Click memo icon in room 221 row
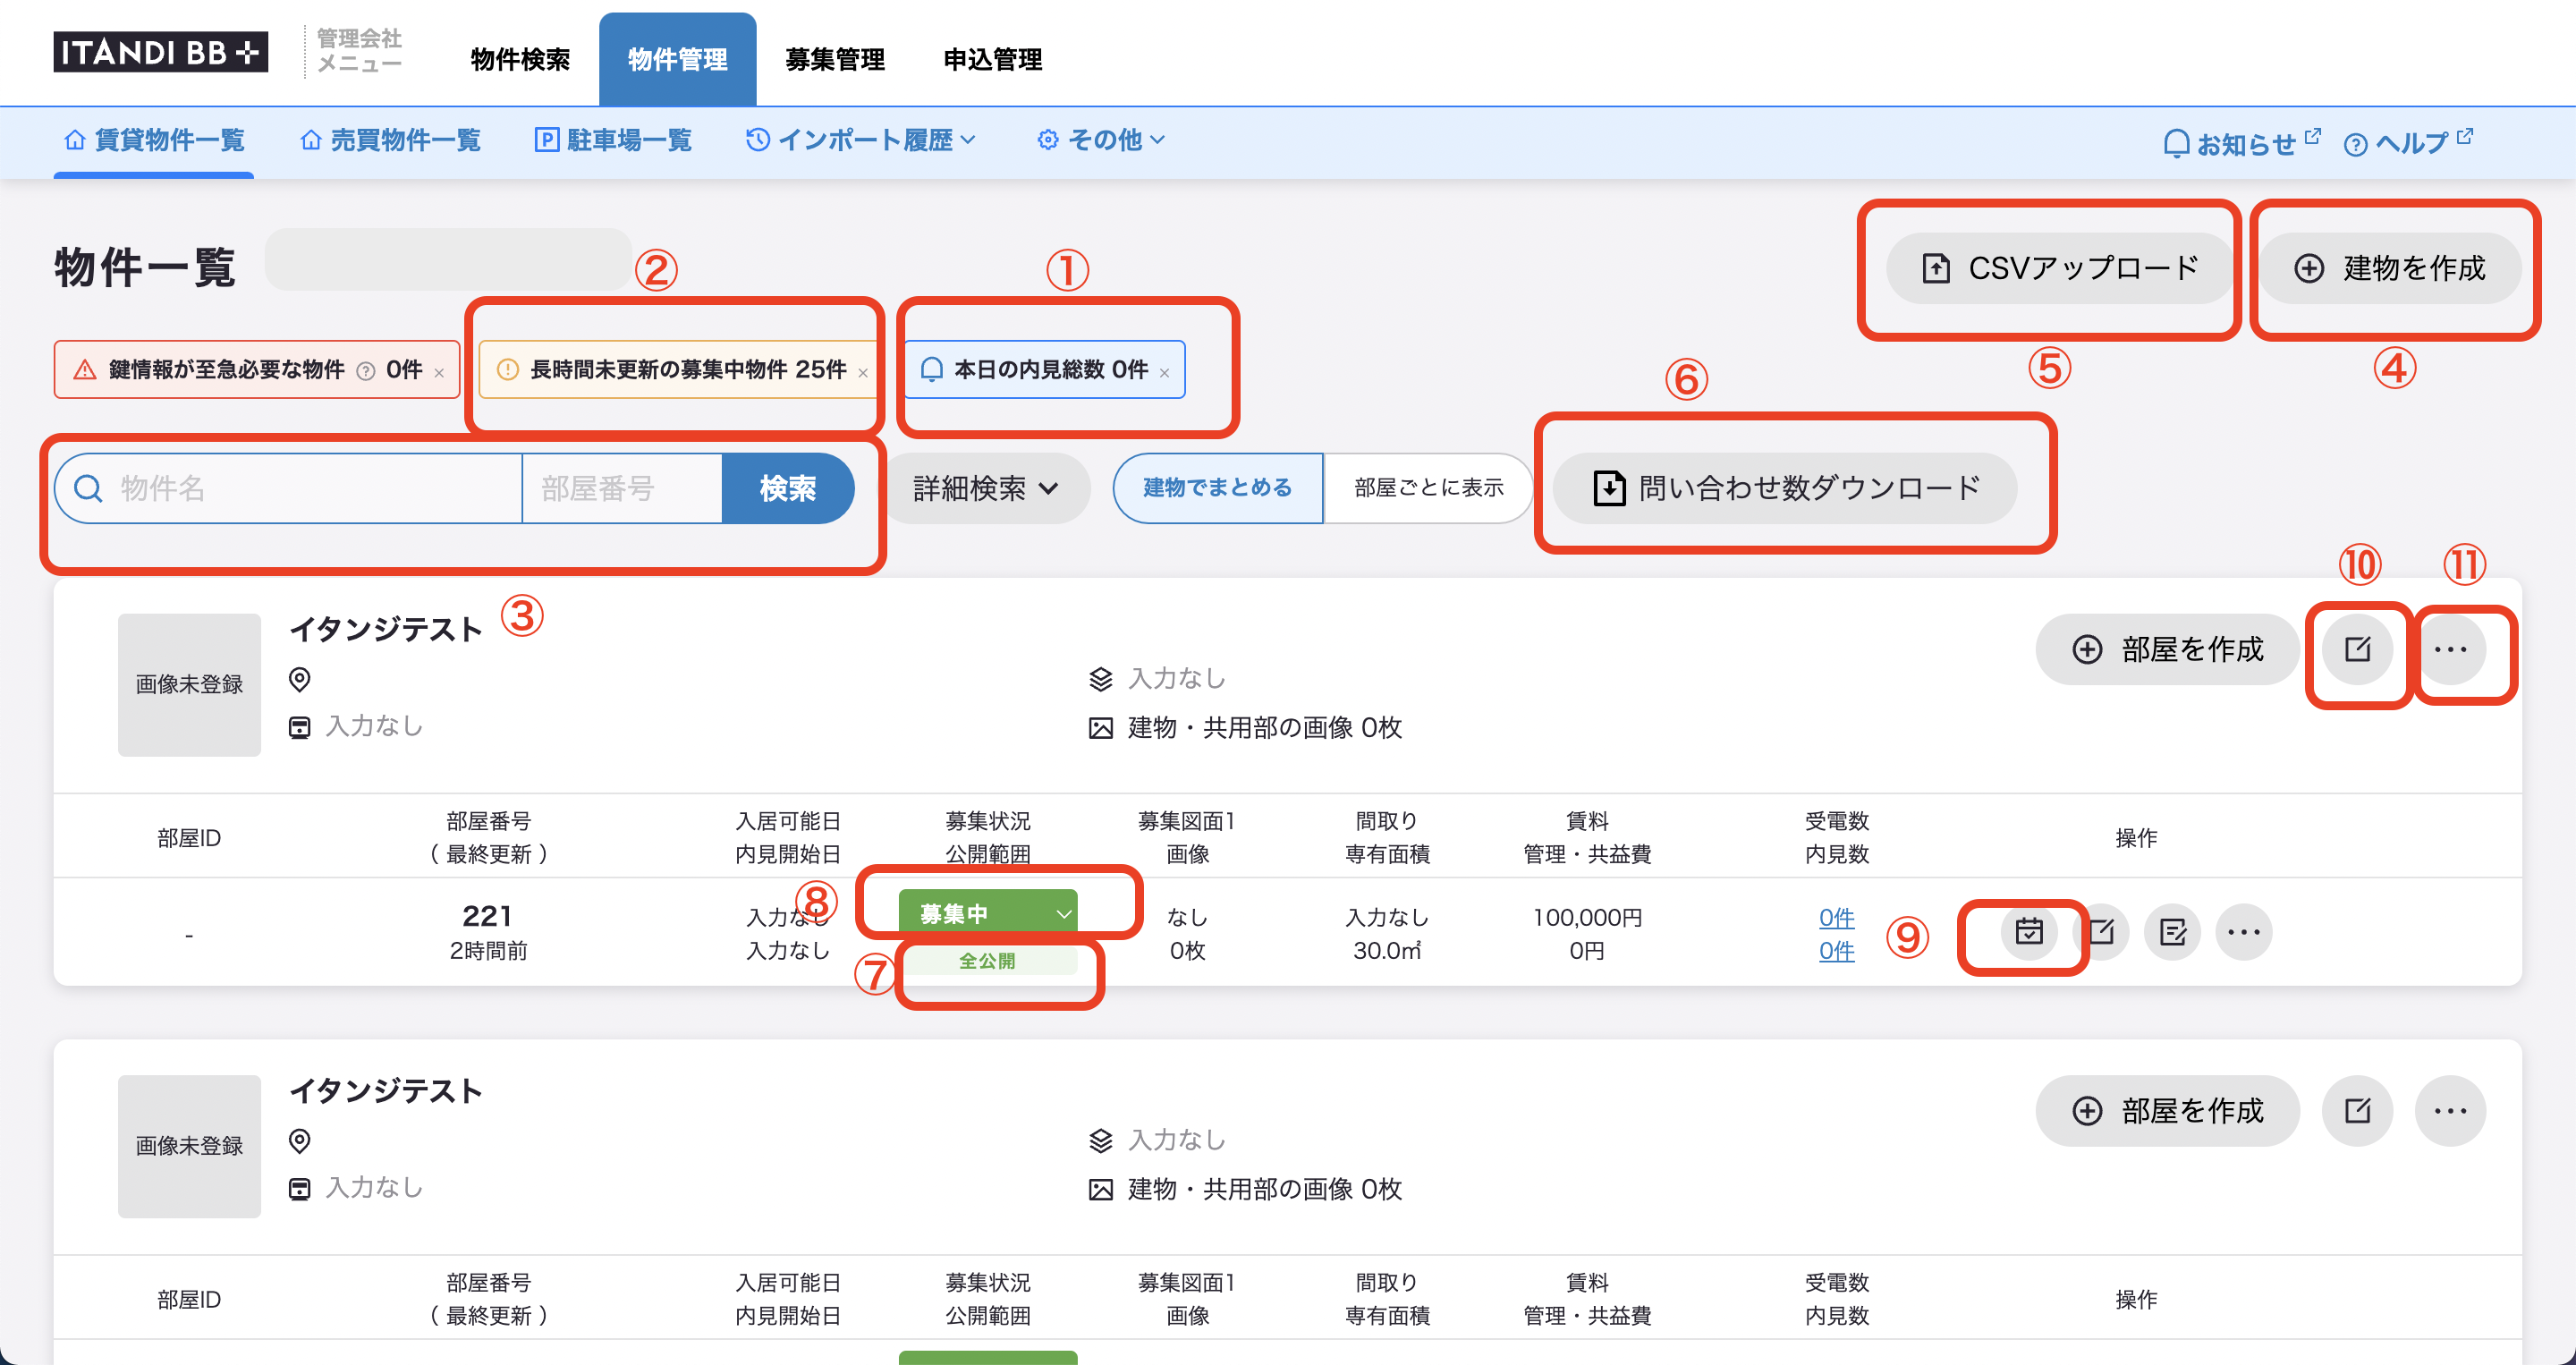The height and width of the screenshot is (1365, 2576). click(2172, 932)
